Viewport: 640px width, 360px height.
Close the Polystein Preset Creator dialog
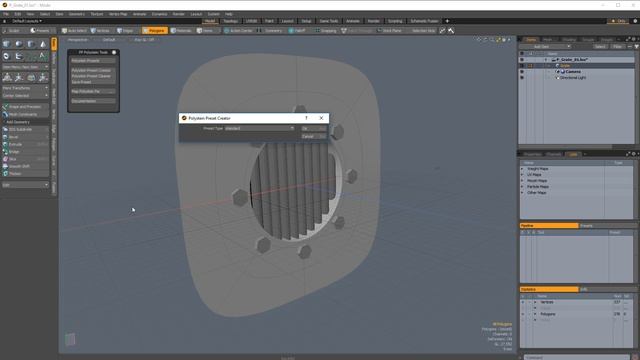point(321,118)
